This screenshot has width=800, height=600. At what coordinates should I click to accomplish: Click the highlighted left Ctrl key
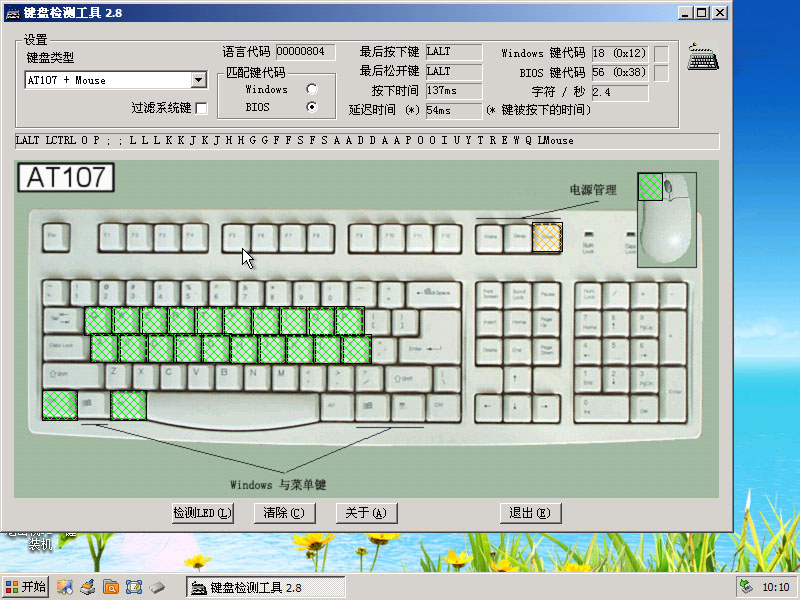coord(60,406)
